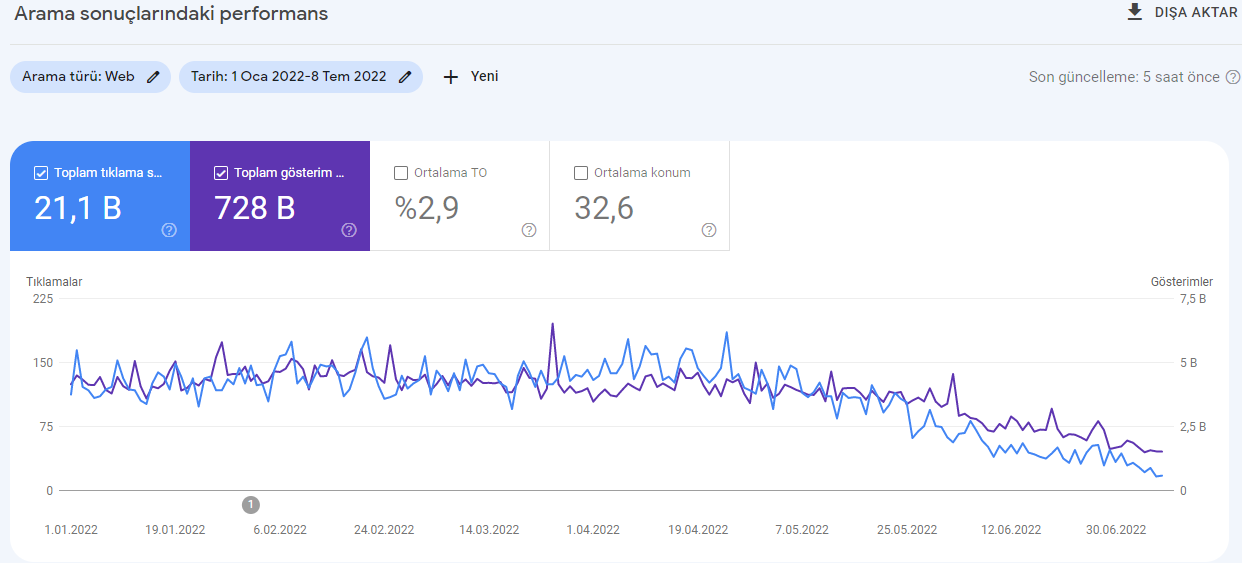Select the 728 B impressions metric card

click(x=280, y=196)
